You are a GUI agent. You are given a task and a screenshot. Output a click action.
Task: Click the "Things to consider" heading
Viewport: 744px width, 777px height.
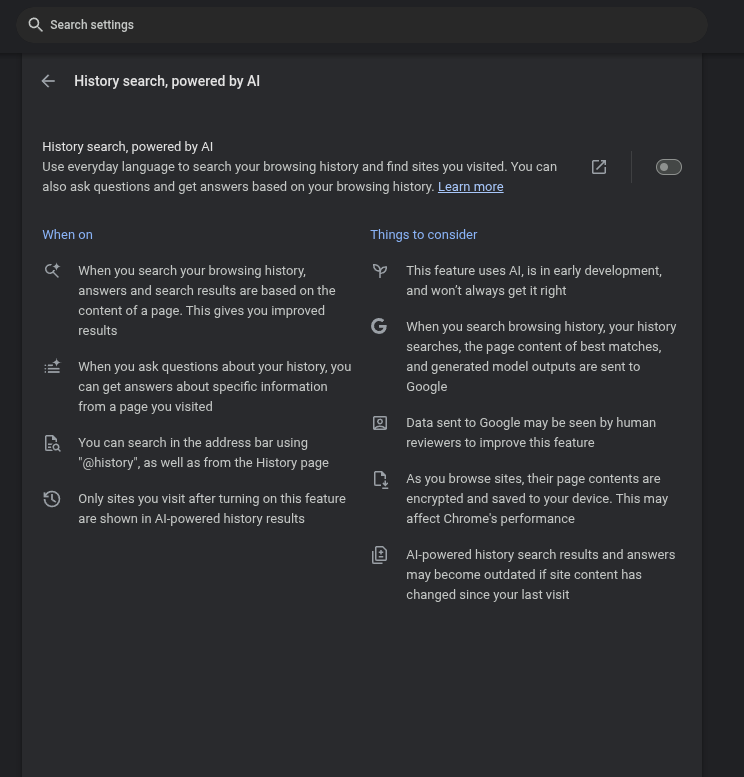[424, 235]
